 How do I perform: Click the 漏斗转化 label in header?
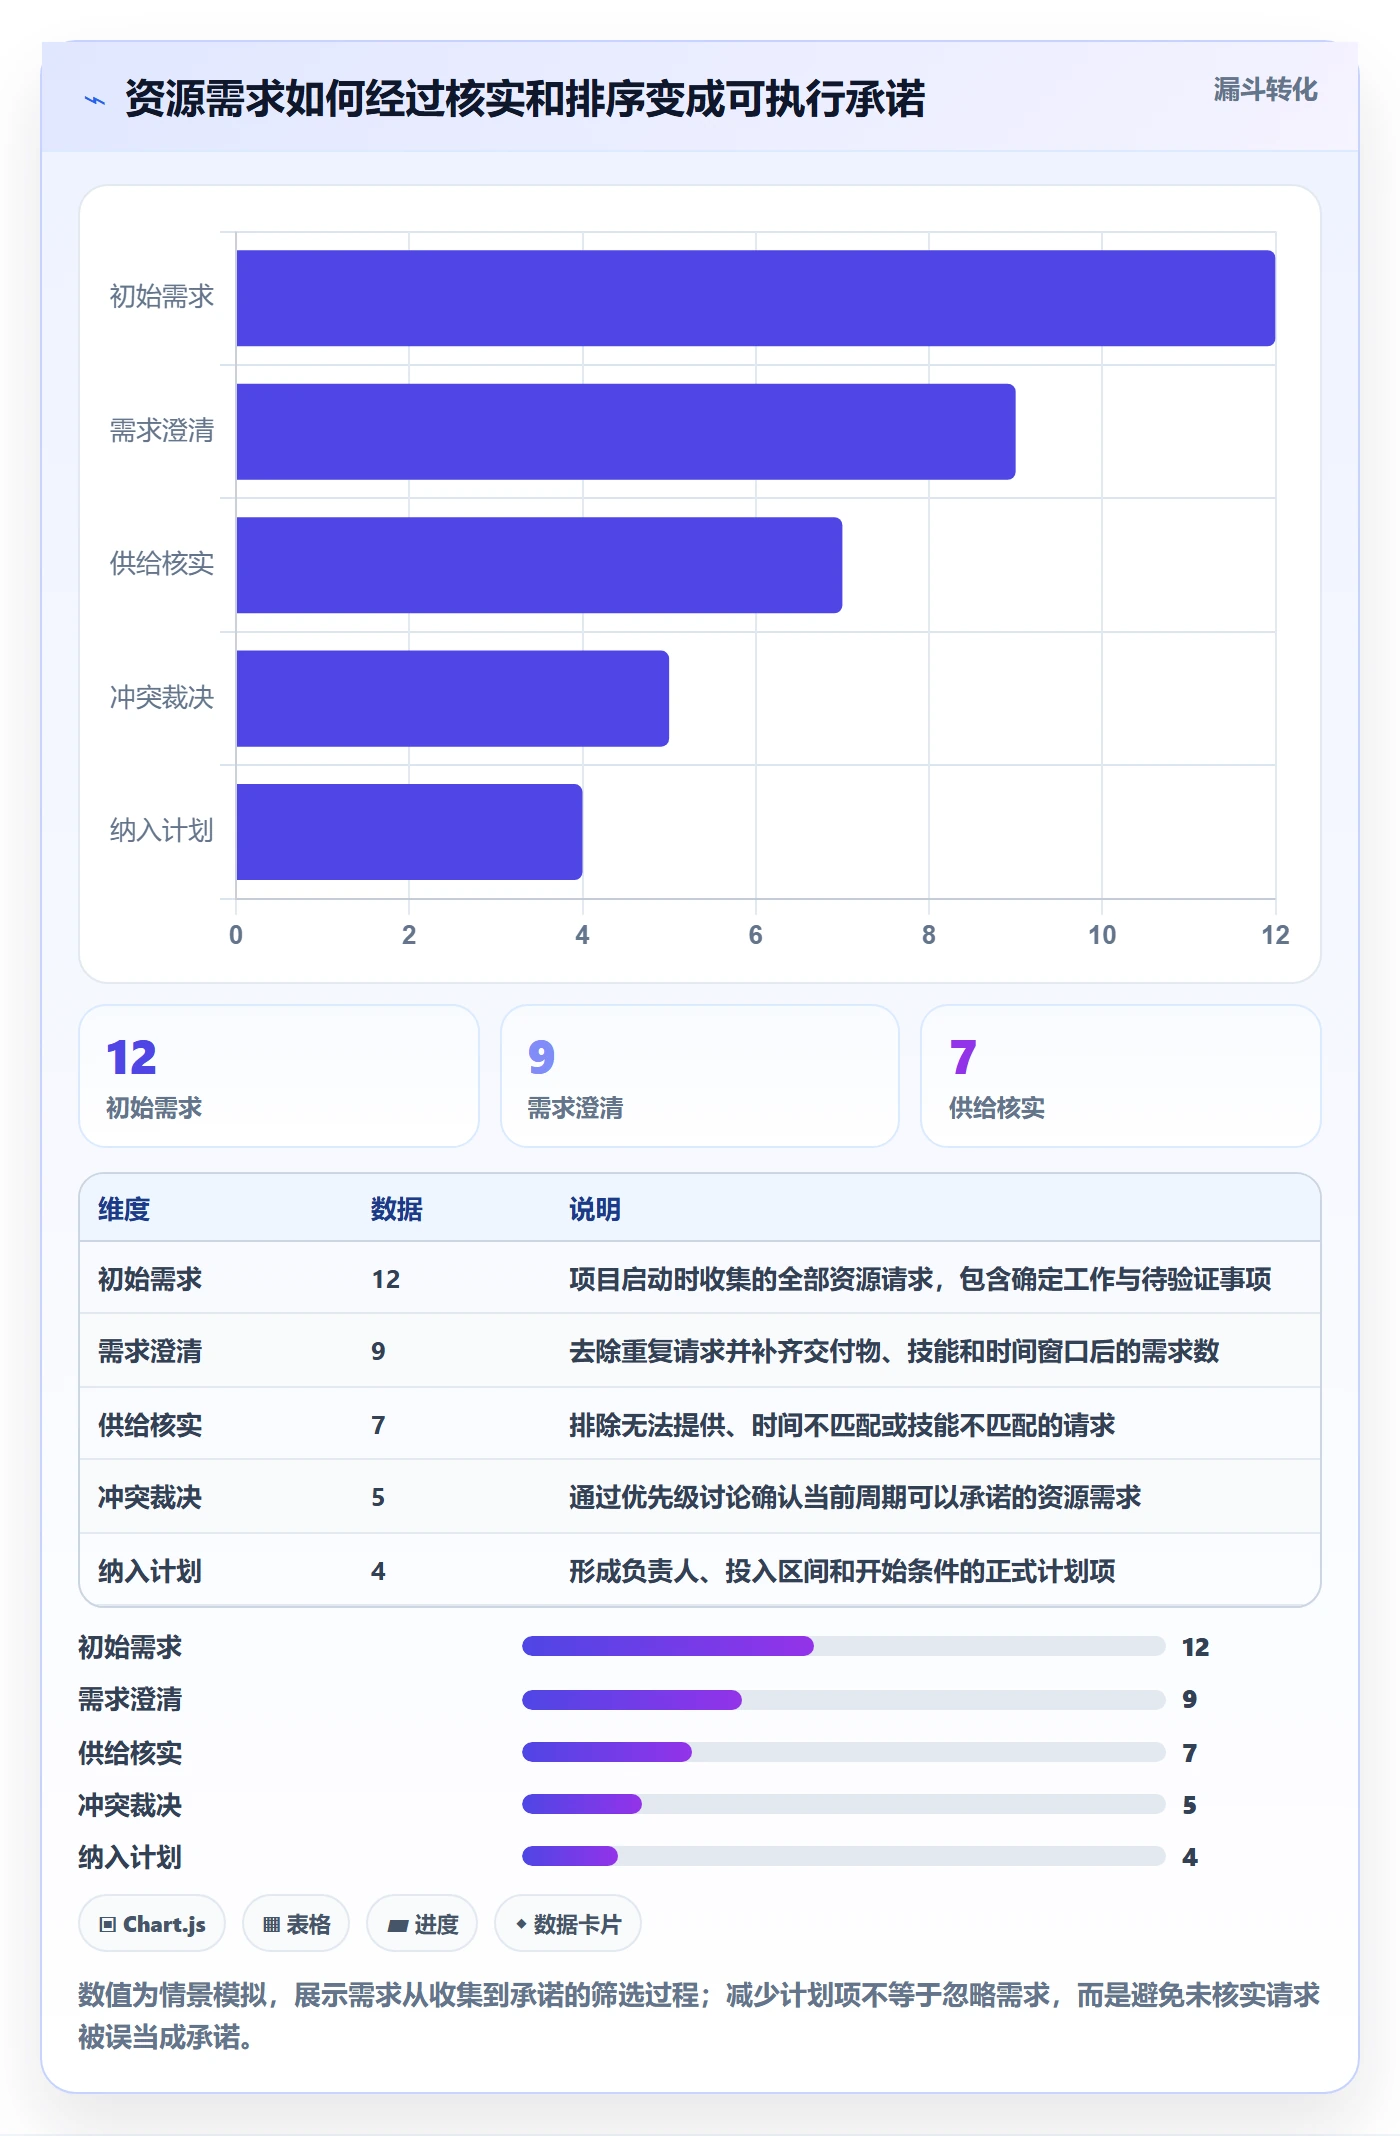(x=1265, y=90)
